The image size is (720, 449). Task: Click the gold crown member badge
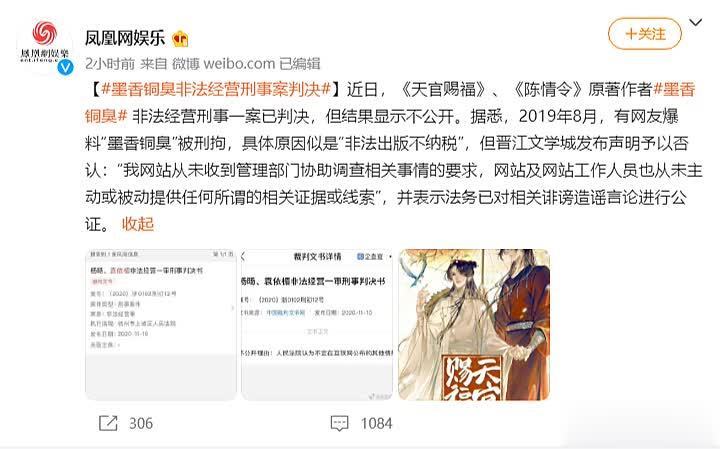pos(180,39)
